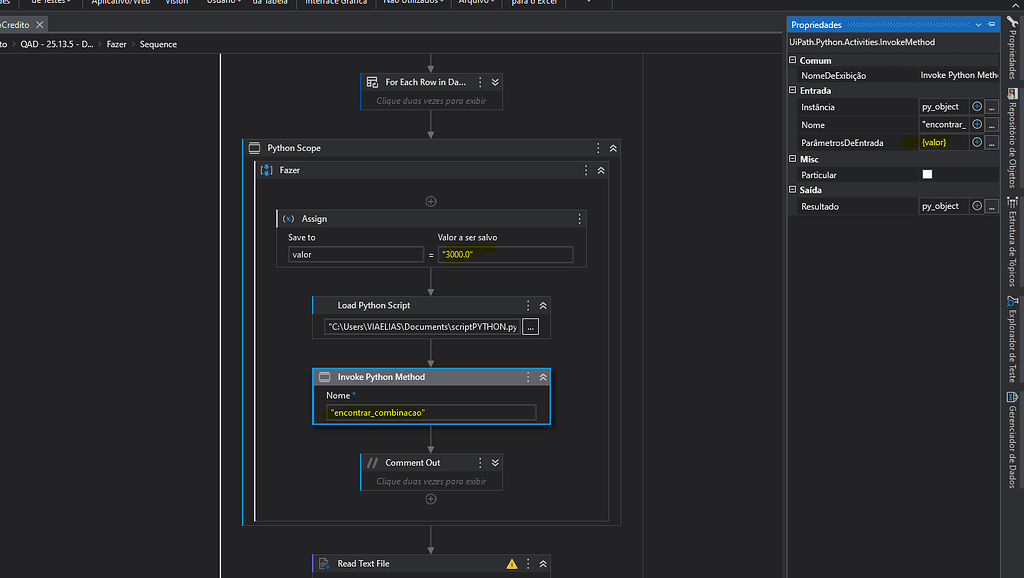Open the Comment Out options menu
This screenshot has width=1024, height=578.
(x=480, y=463)
